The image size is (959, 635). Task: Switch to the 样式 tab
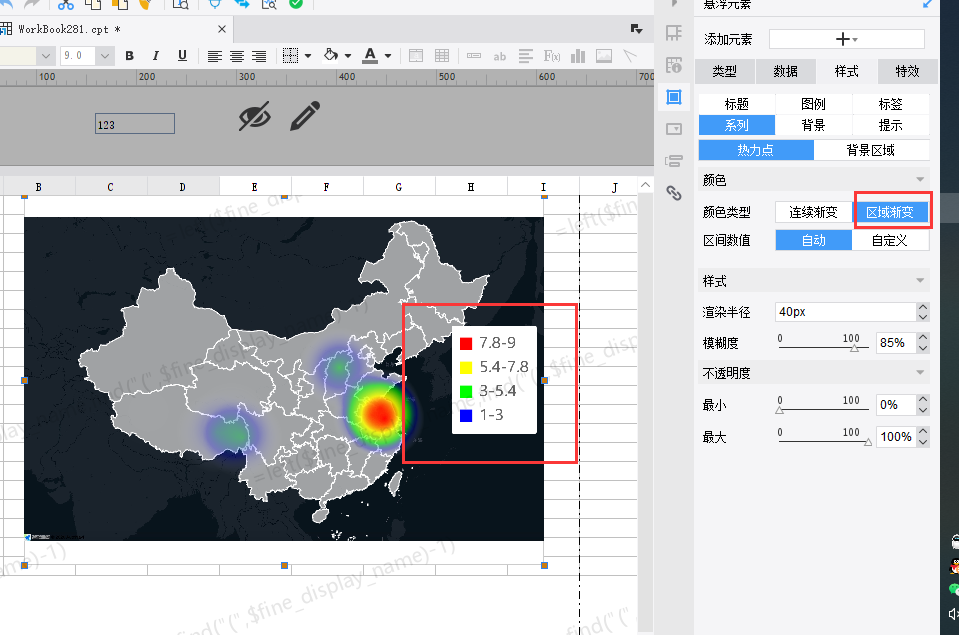[x=846, y=71]
